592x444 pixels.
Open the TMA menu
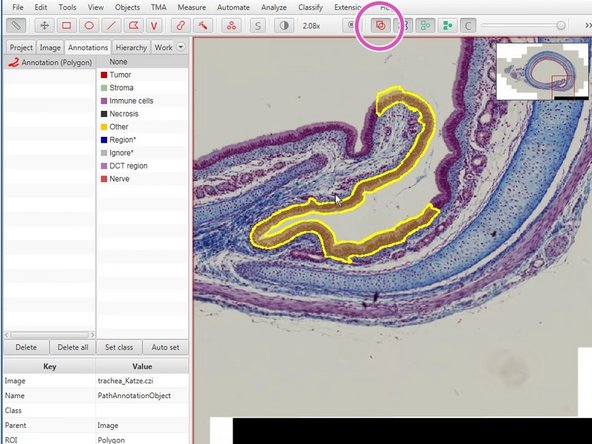pyautogui.click(x=158, y=7)
